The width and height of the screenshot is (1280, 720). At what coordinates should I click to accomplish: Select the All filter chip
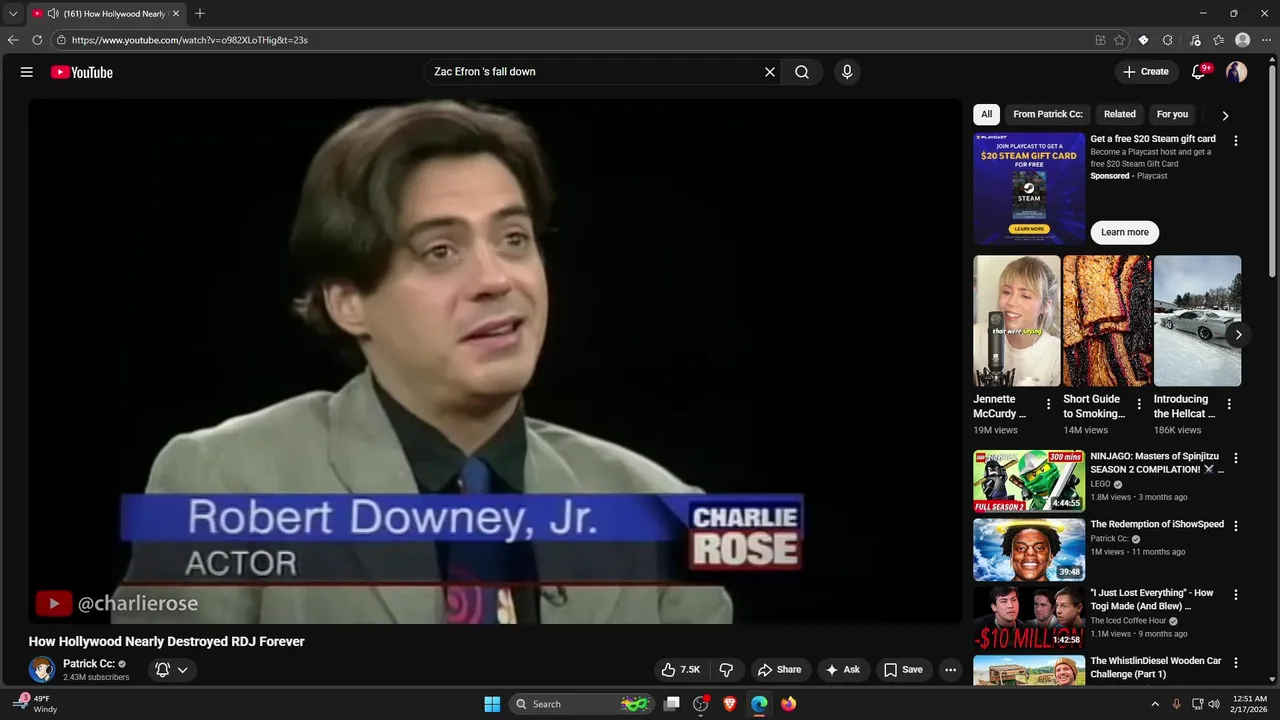[986, 114]
